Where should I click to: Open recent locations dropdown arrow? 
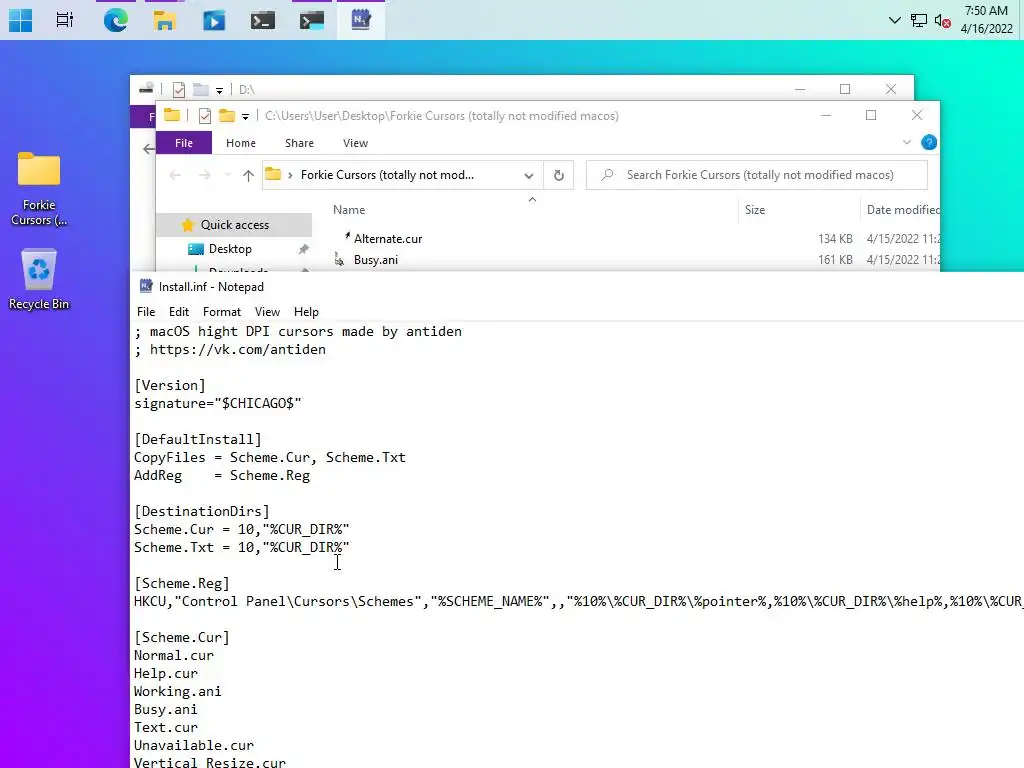point(227,175)
